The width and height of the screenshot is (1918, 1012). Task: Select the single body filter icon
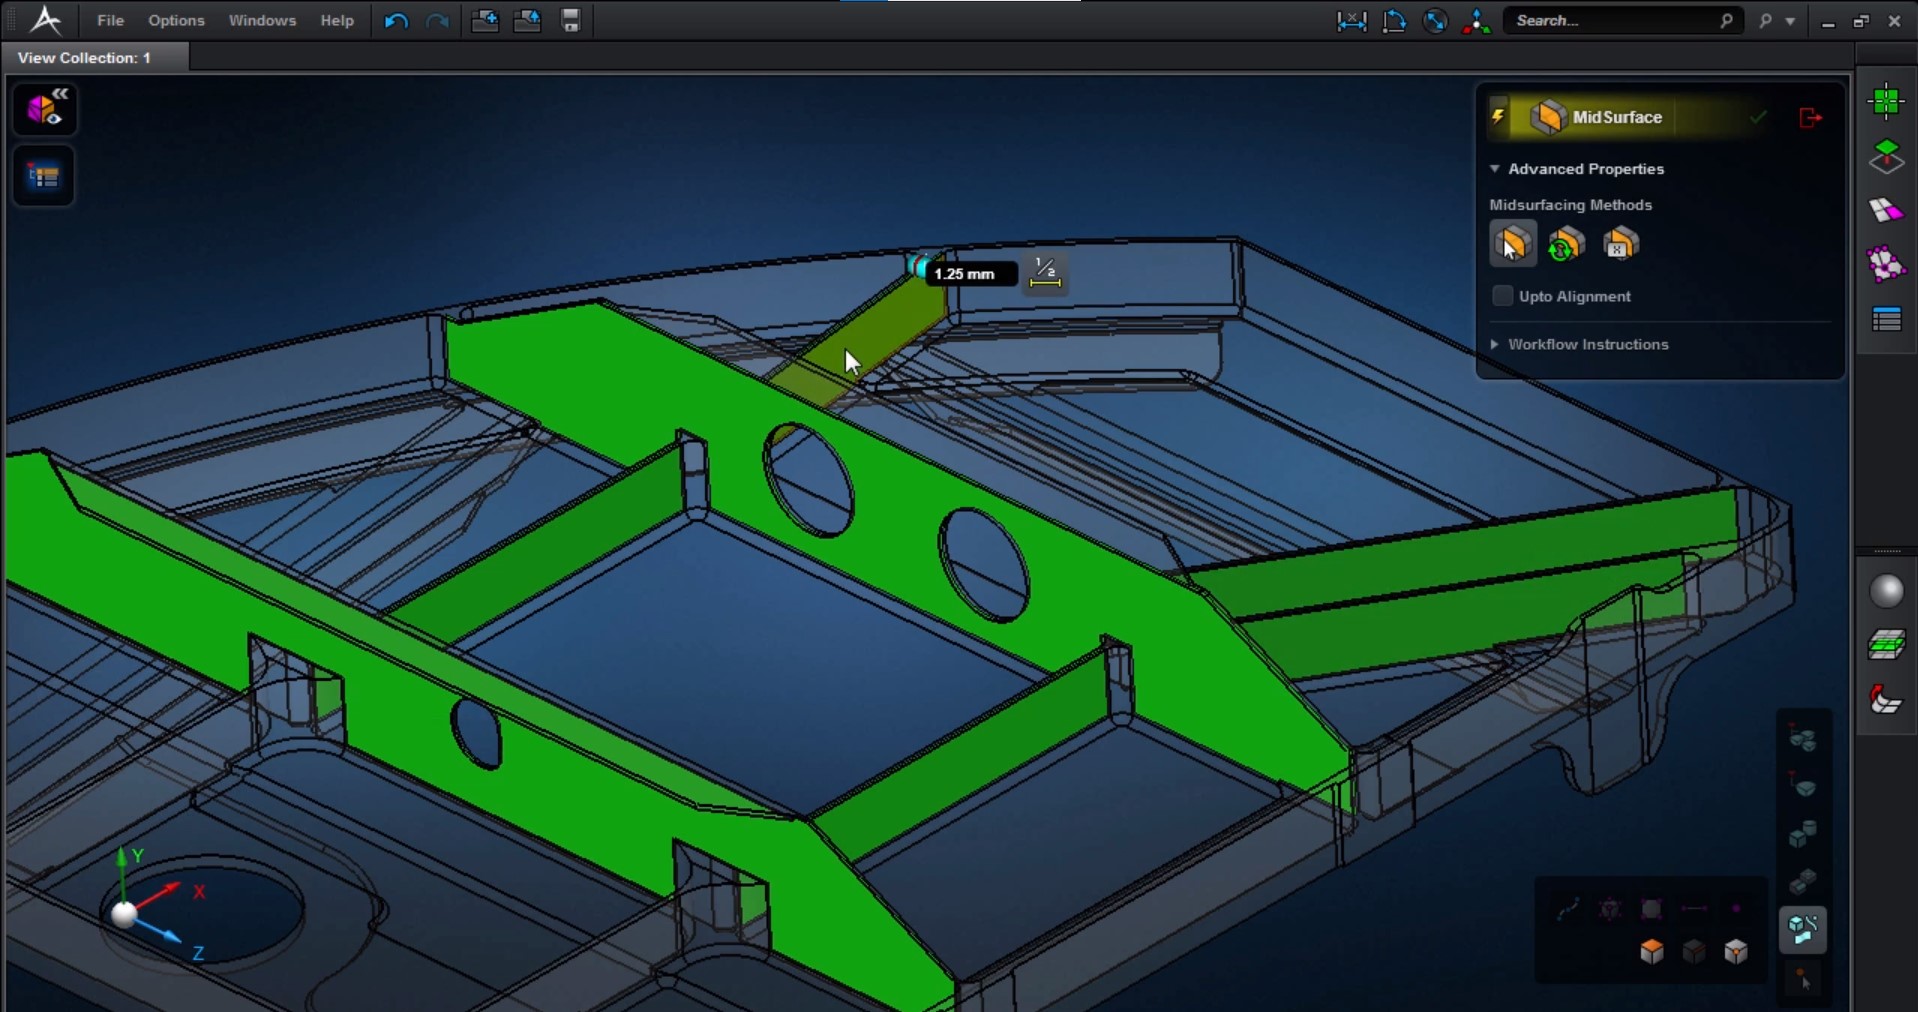[x=1803, y=786]
